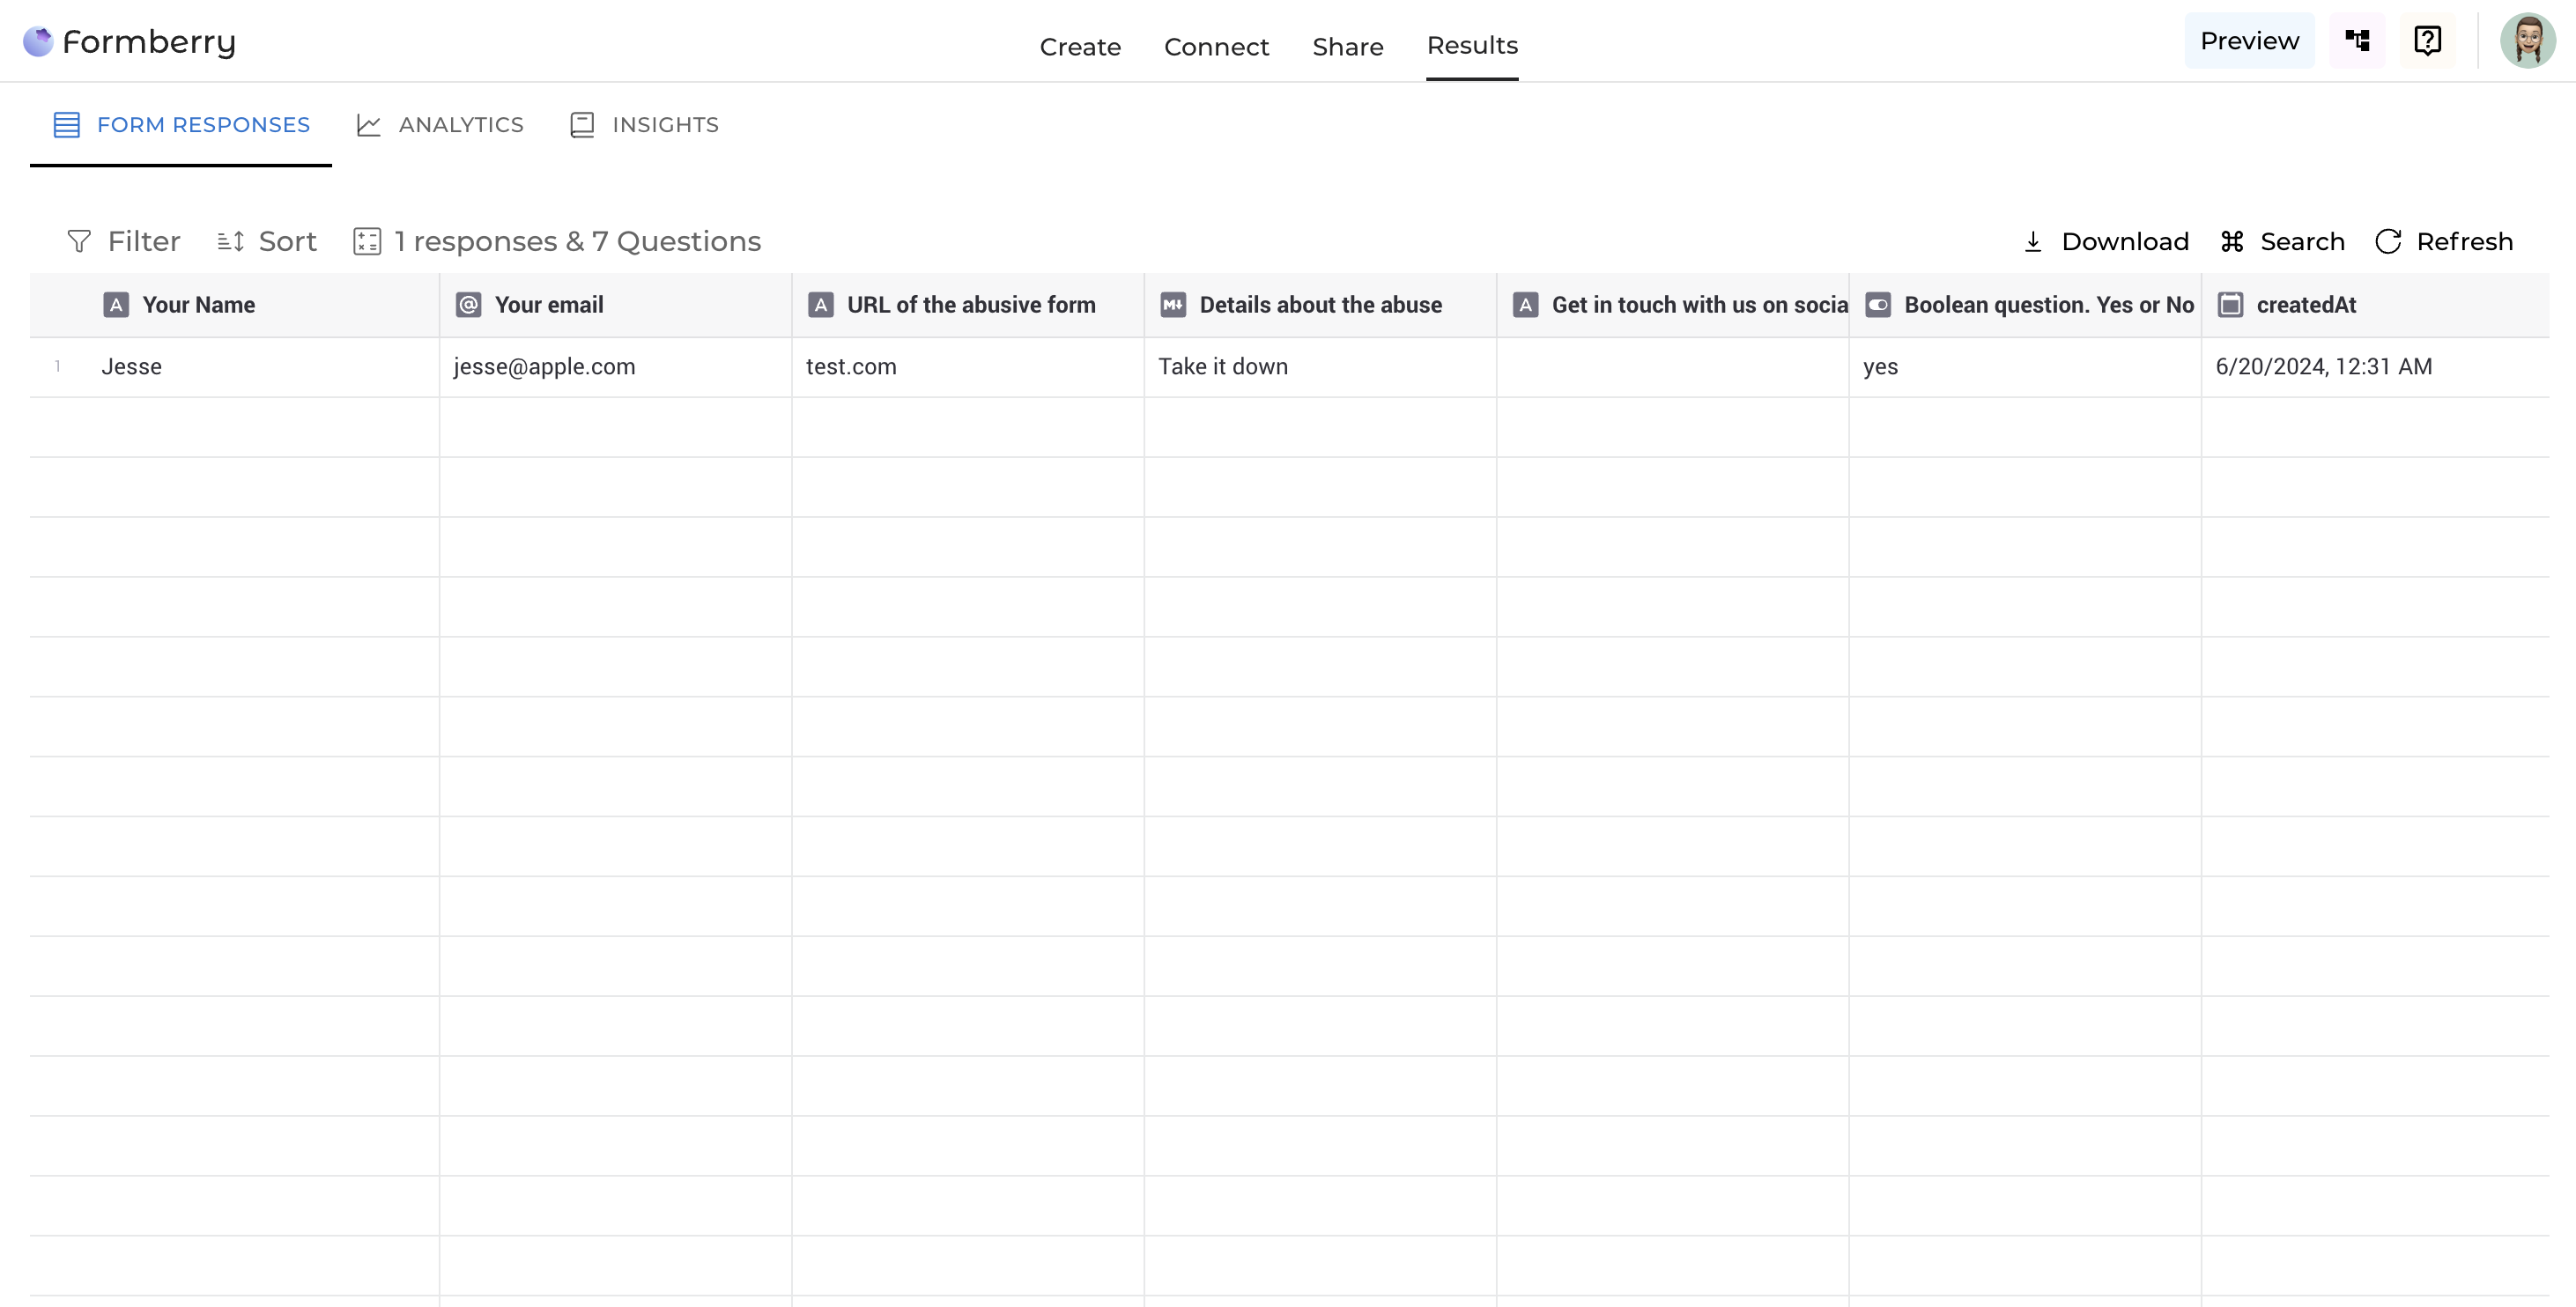Viewport: 2576px width, 1307px height.
Task: Click the 1 responses & 7 Questions summary
Action: [557, 242]
